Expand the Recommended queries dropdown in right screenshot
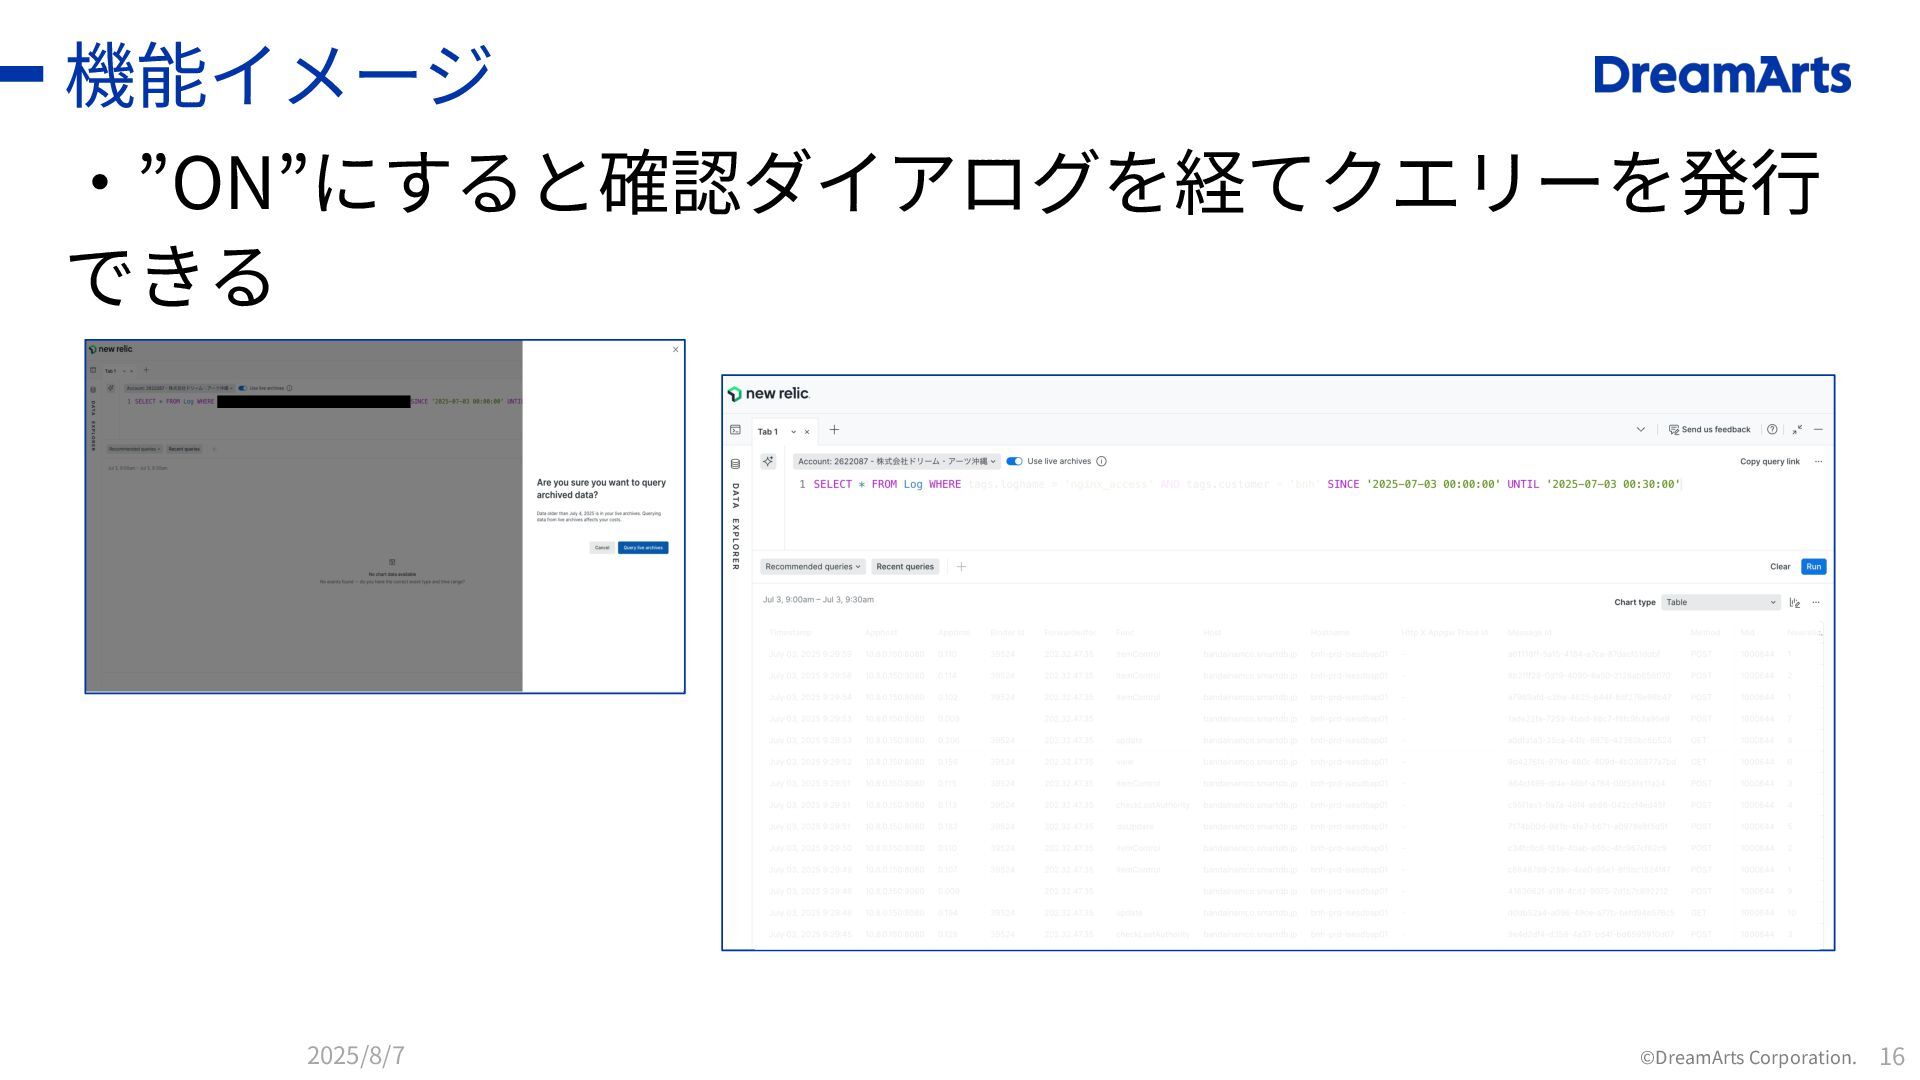The width and height of the screenshot is (1920, 1080). coord(812,567)
